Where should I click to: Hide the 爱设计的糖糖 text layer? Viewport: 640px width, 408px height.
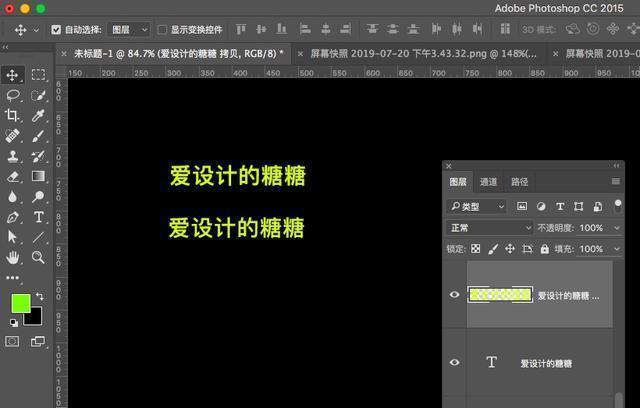coord(454,362)
